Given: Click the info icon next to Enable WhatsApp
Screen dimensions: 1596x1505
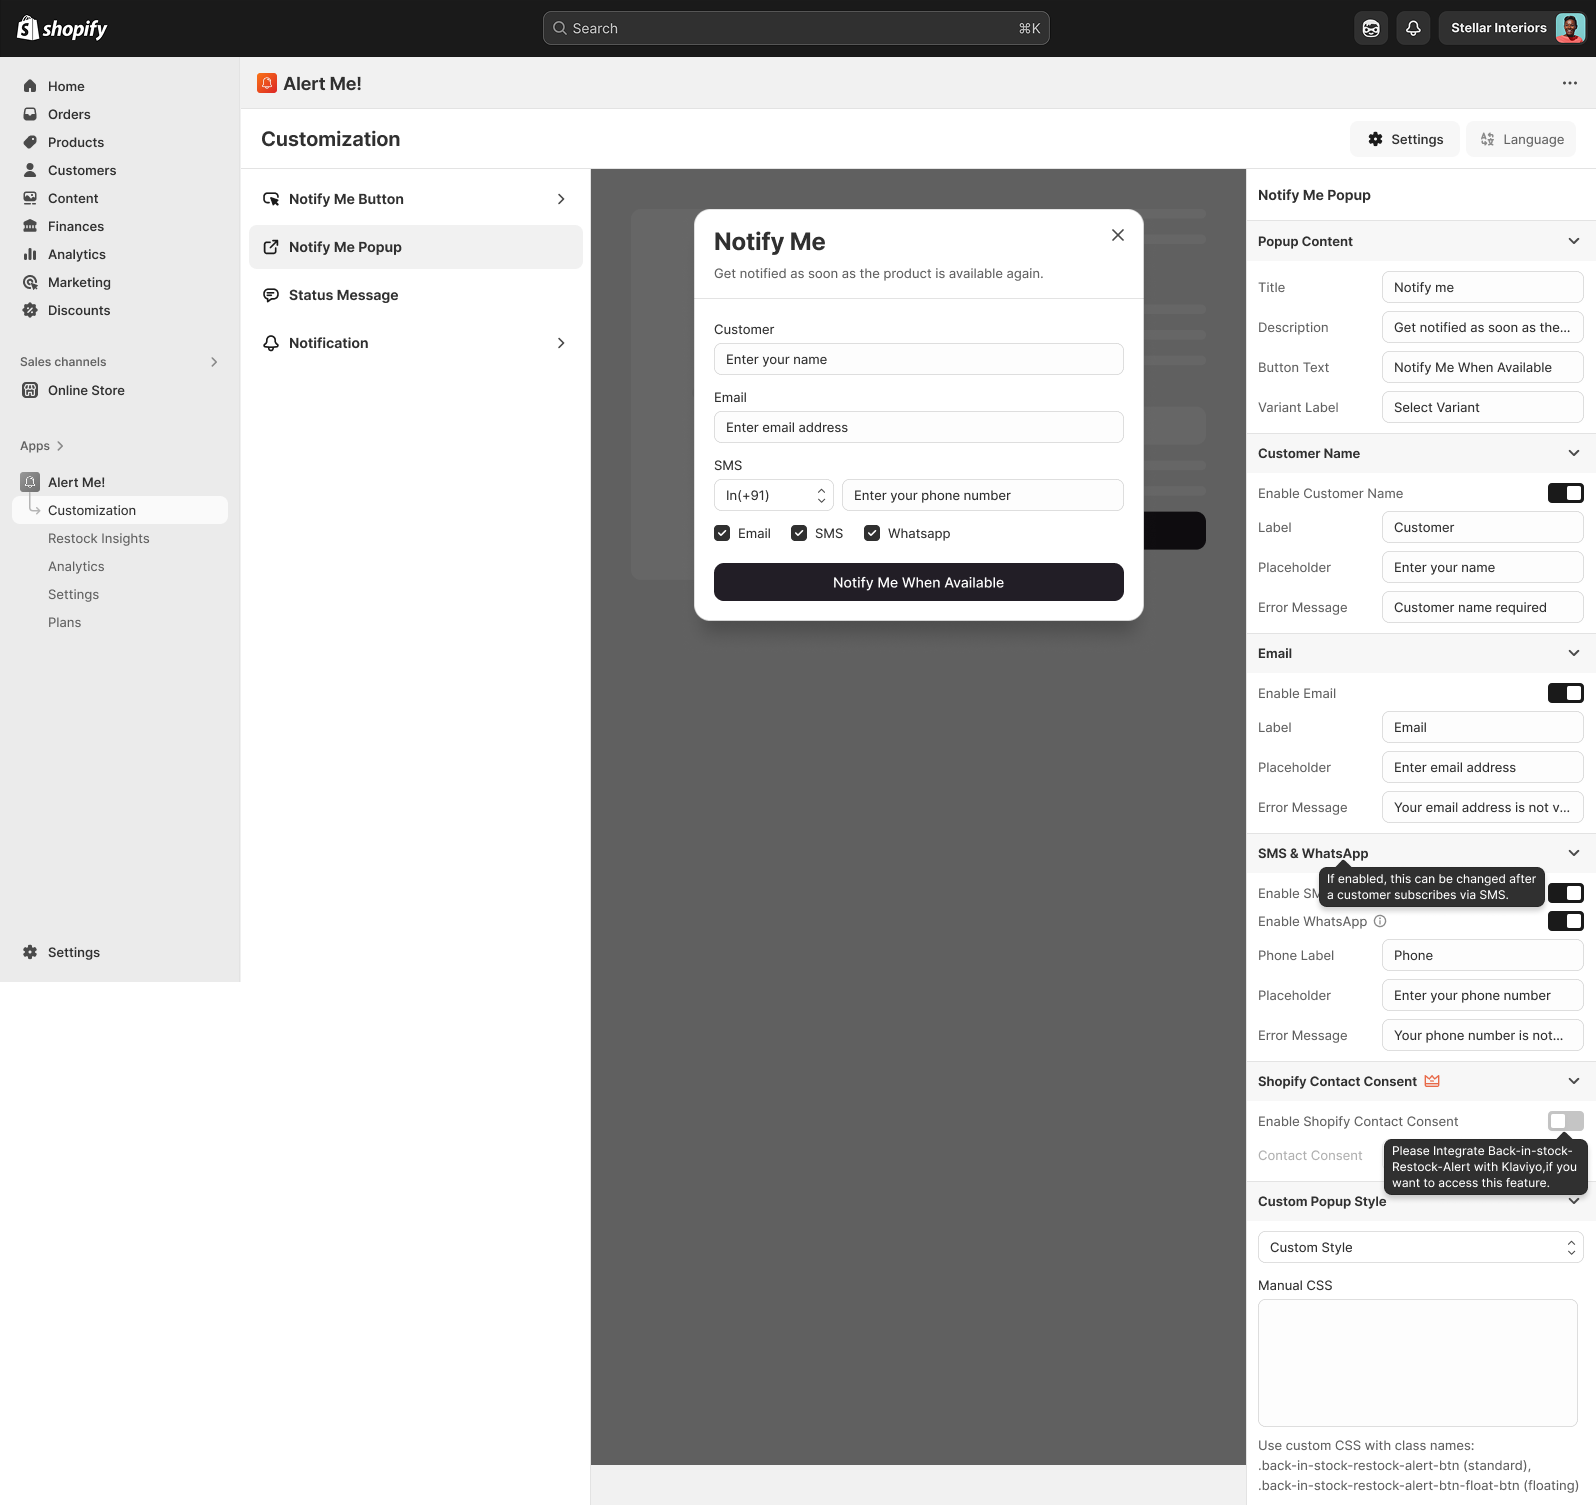Looking at the screenshot, I should tap(1380, 921).
